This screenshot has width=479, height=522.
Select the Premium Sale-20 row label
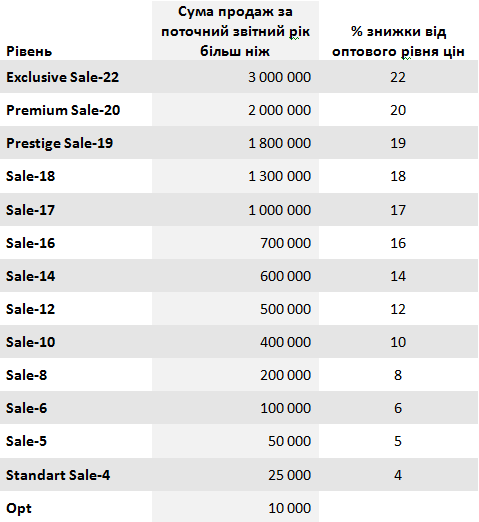pyautogui.click(x=76, y=110)
